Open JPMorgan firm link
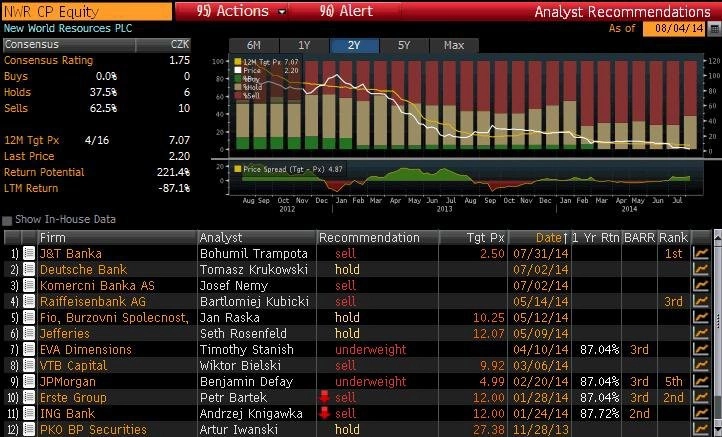The image size is (722, 437). pos(68,382)
